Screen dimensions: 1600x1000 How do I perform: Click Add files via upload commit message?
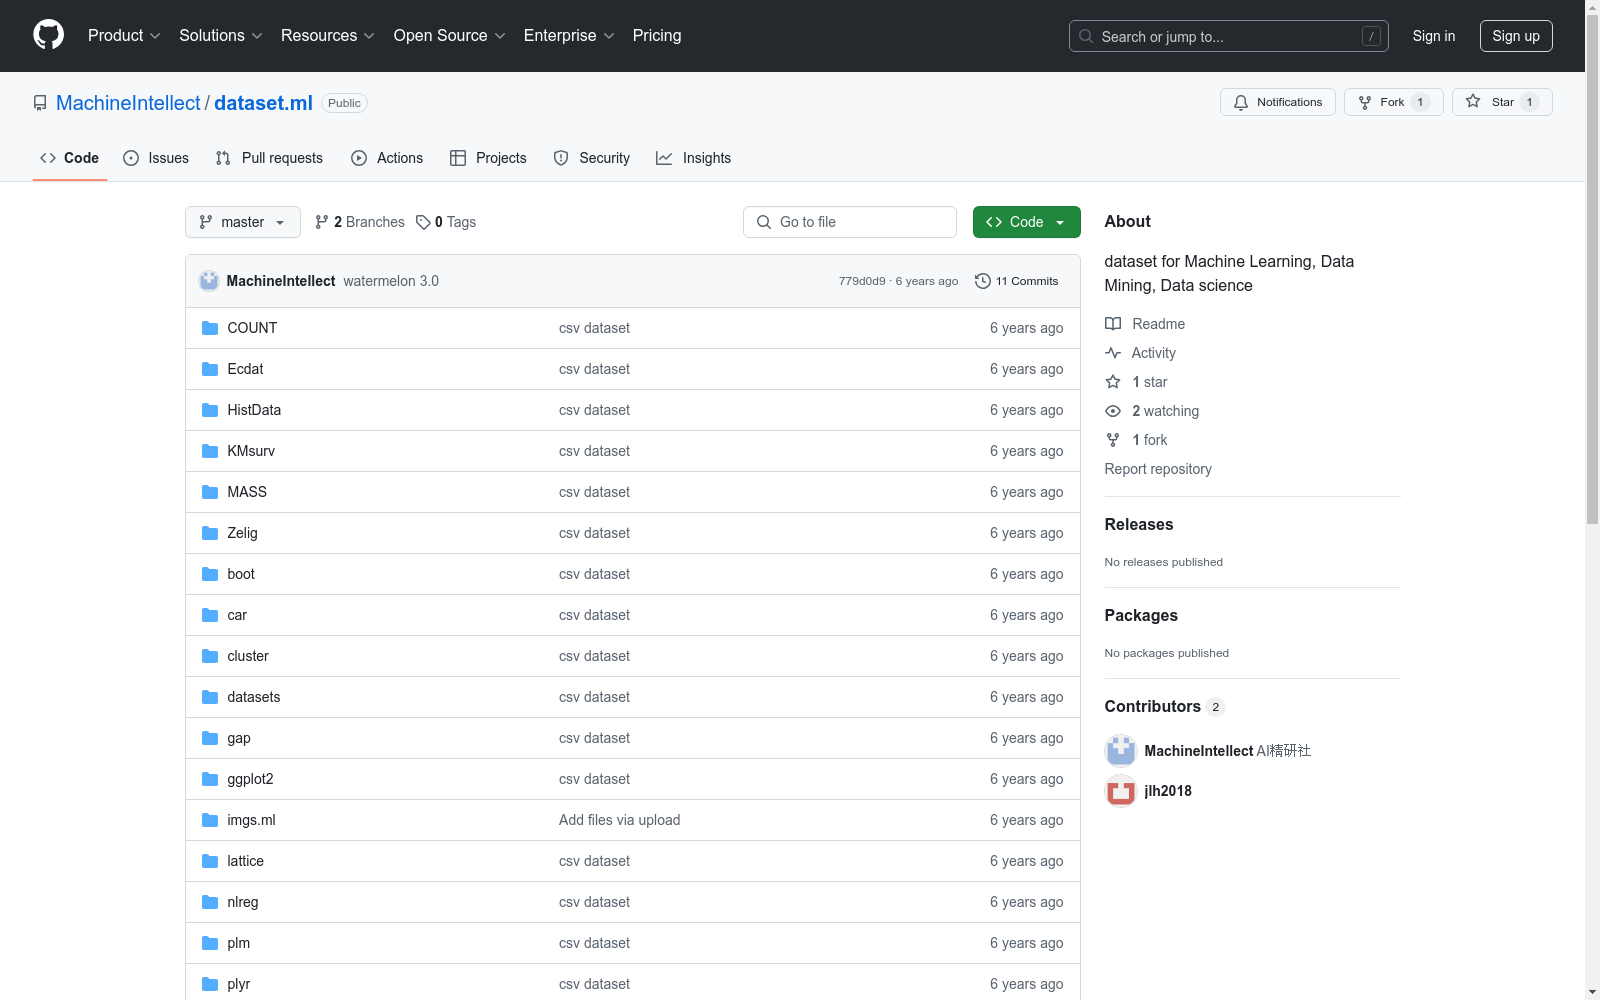(x=619, y=820)
